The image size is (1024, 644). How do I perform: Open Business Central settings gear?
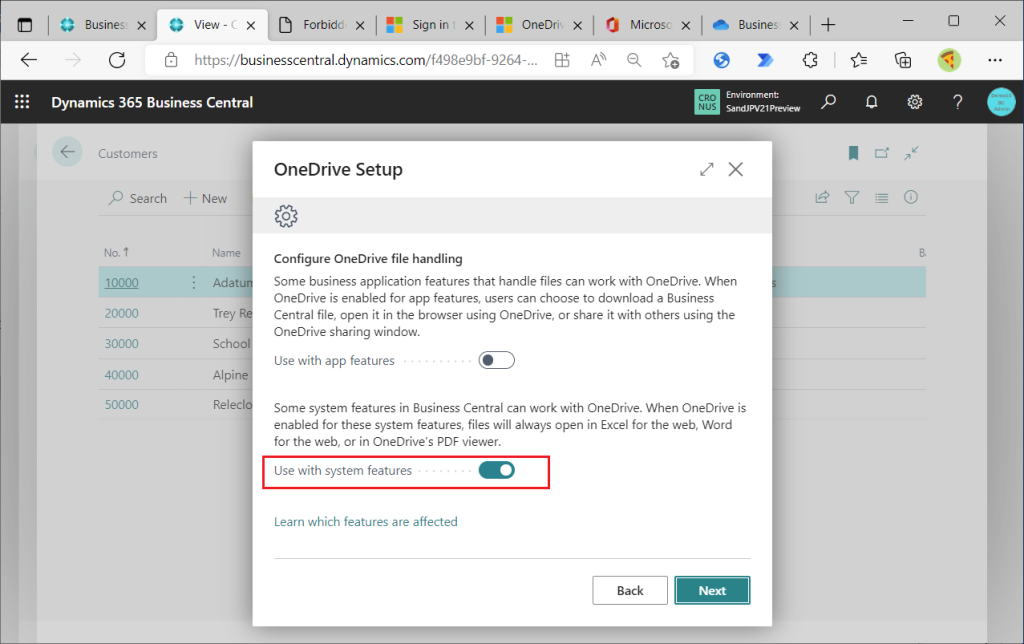[x=914, y=102]
